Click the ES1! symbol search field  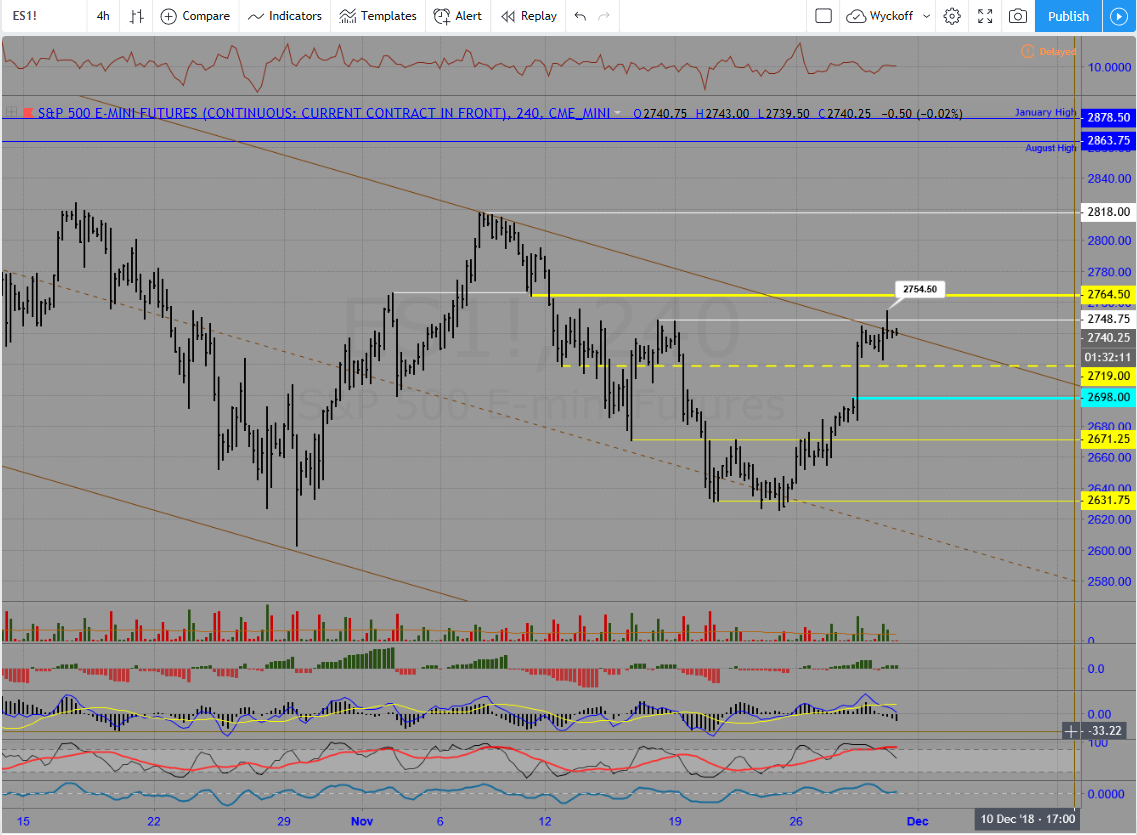coord(40,16)
